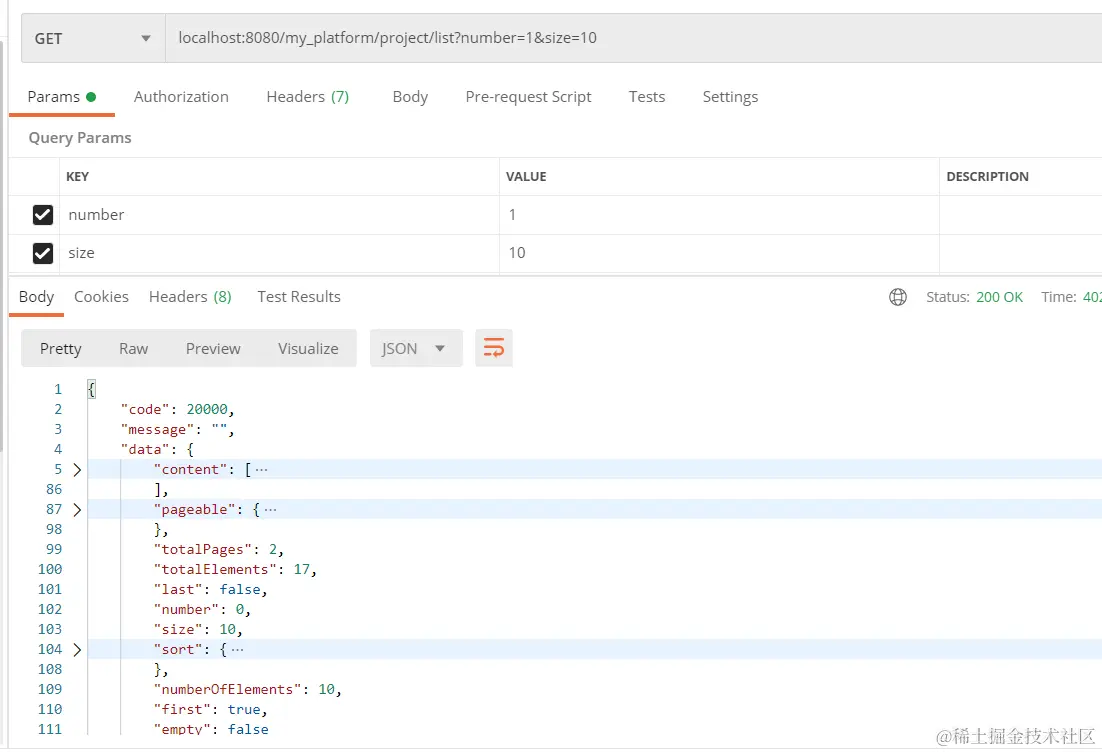Edit the value 1 of number
Viewport: 1102px width, 753px height.
720,214
